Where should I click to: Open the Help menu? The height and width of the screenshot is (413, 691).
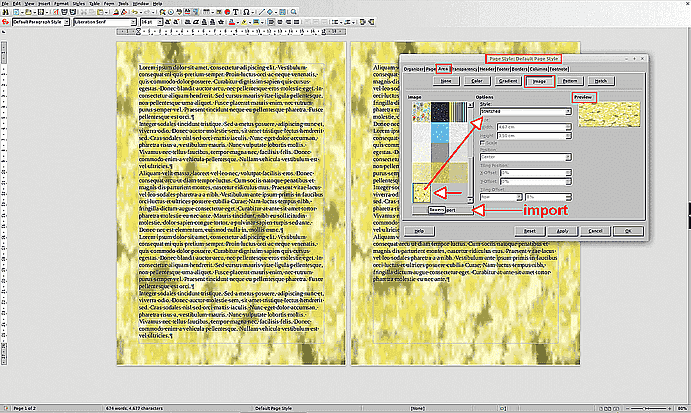coord(157,4)
